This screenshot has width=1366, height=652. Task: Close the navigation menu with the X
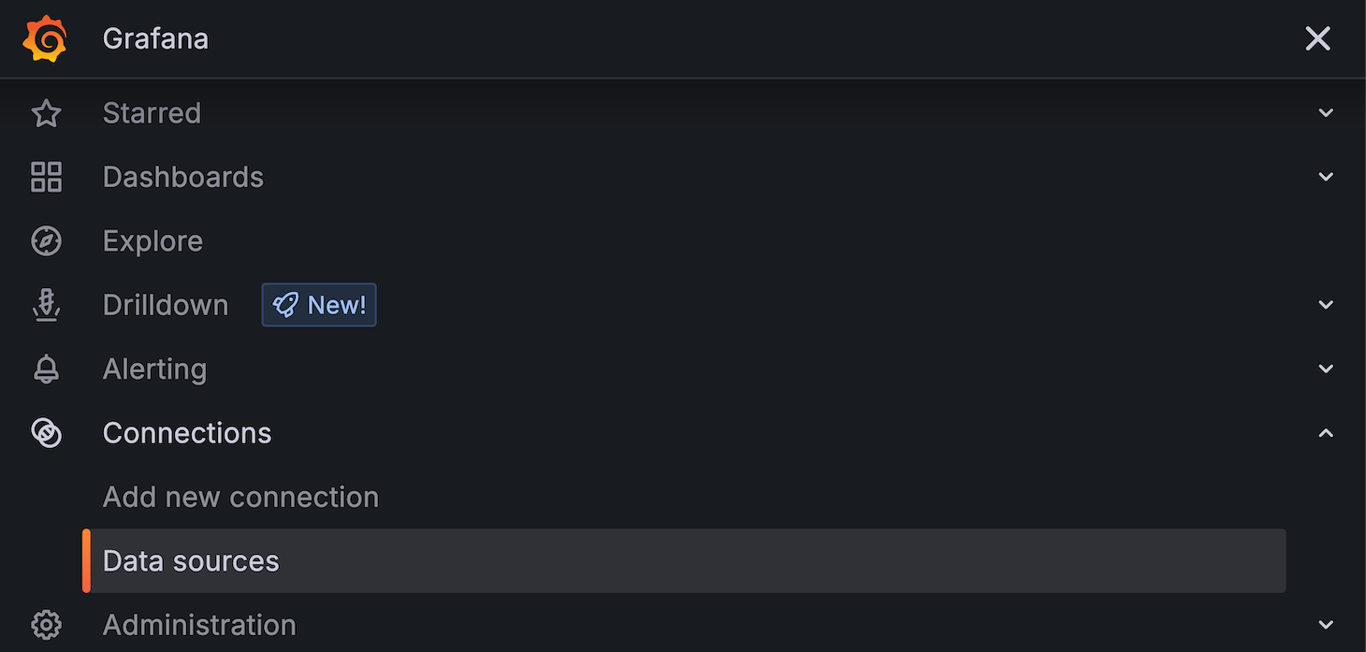pyautogui.click(x=1318, y=38)
